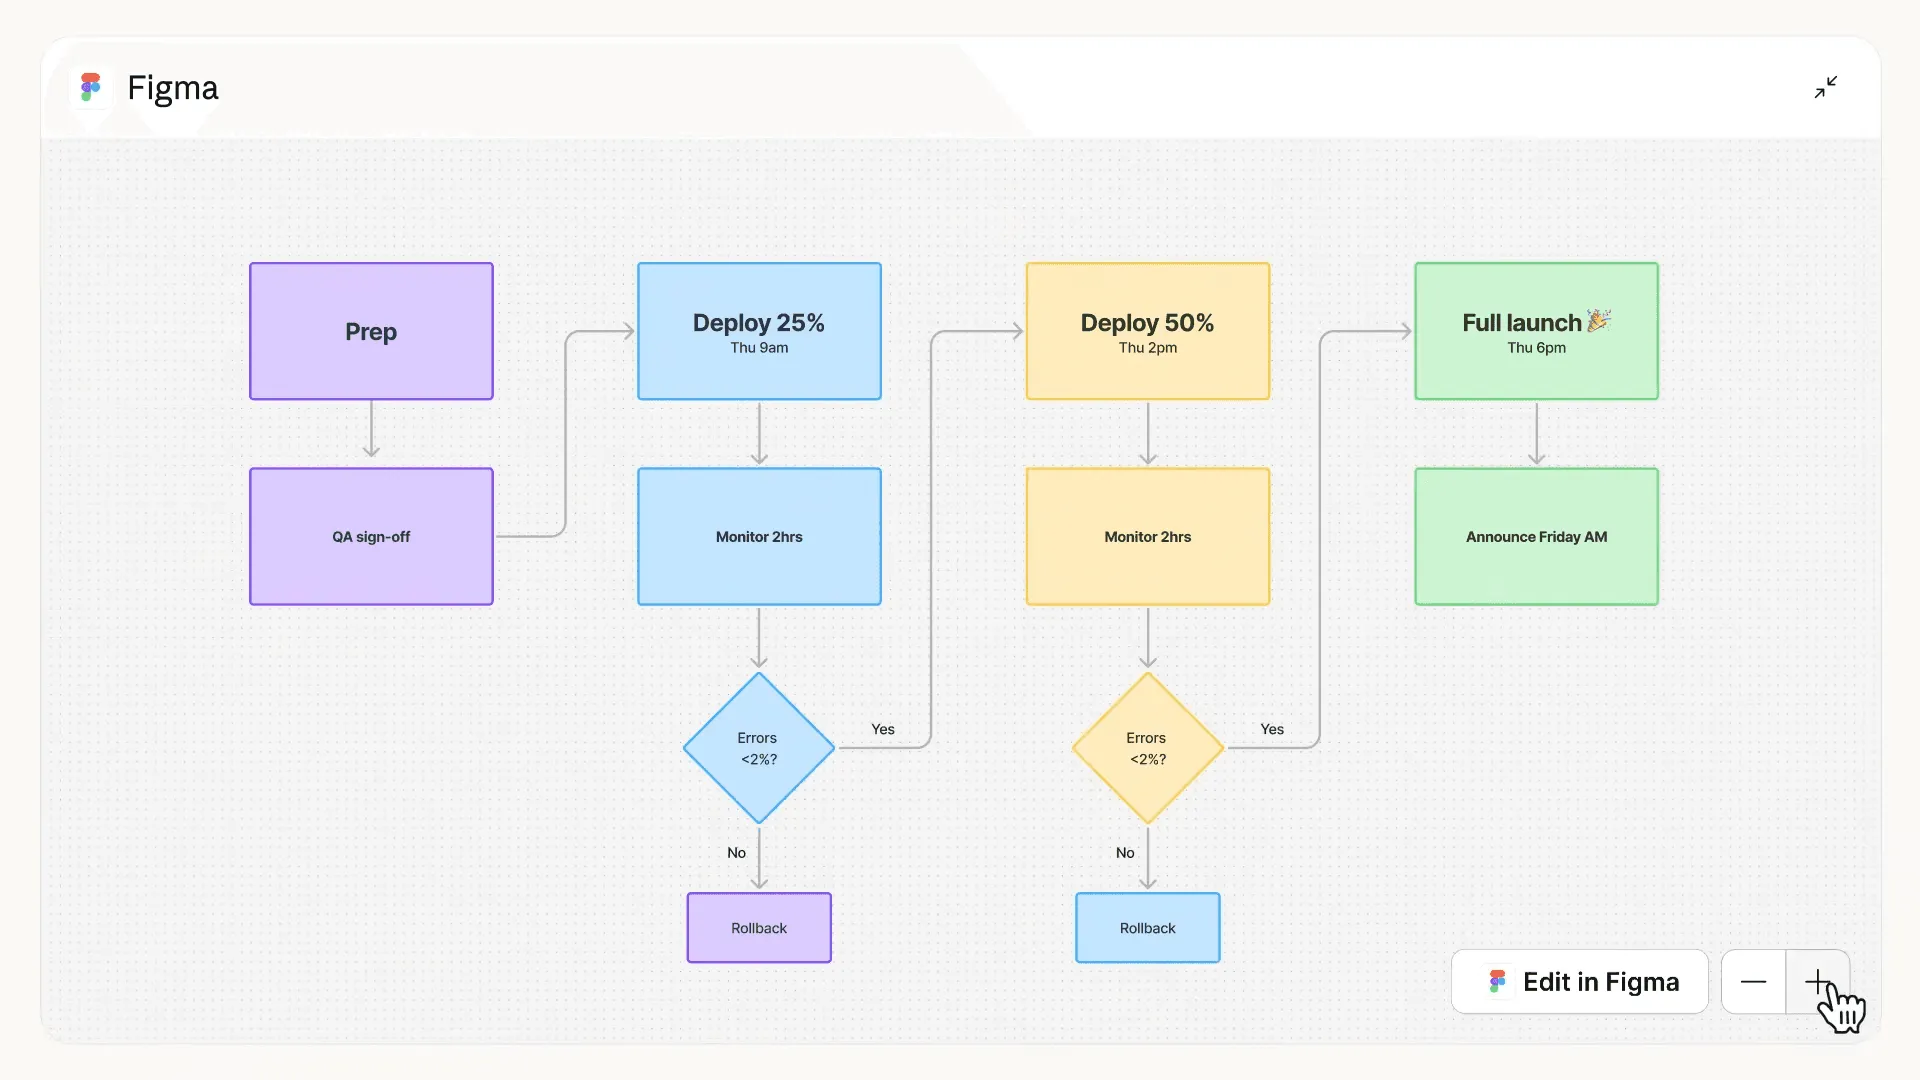Select the Deploy 25% node
The image size is (1920, 1080).
(x=758, y=331)
